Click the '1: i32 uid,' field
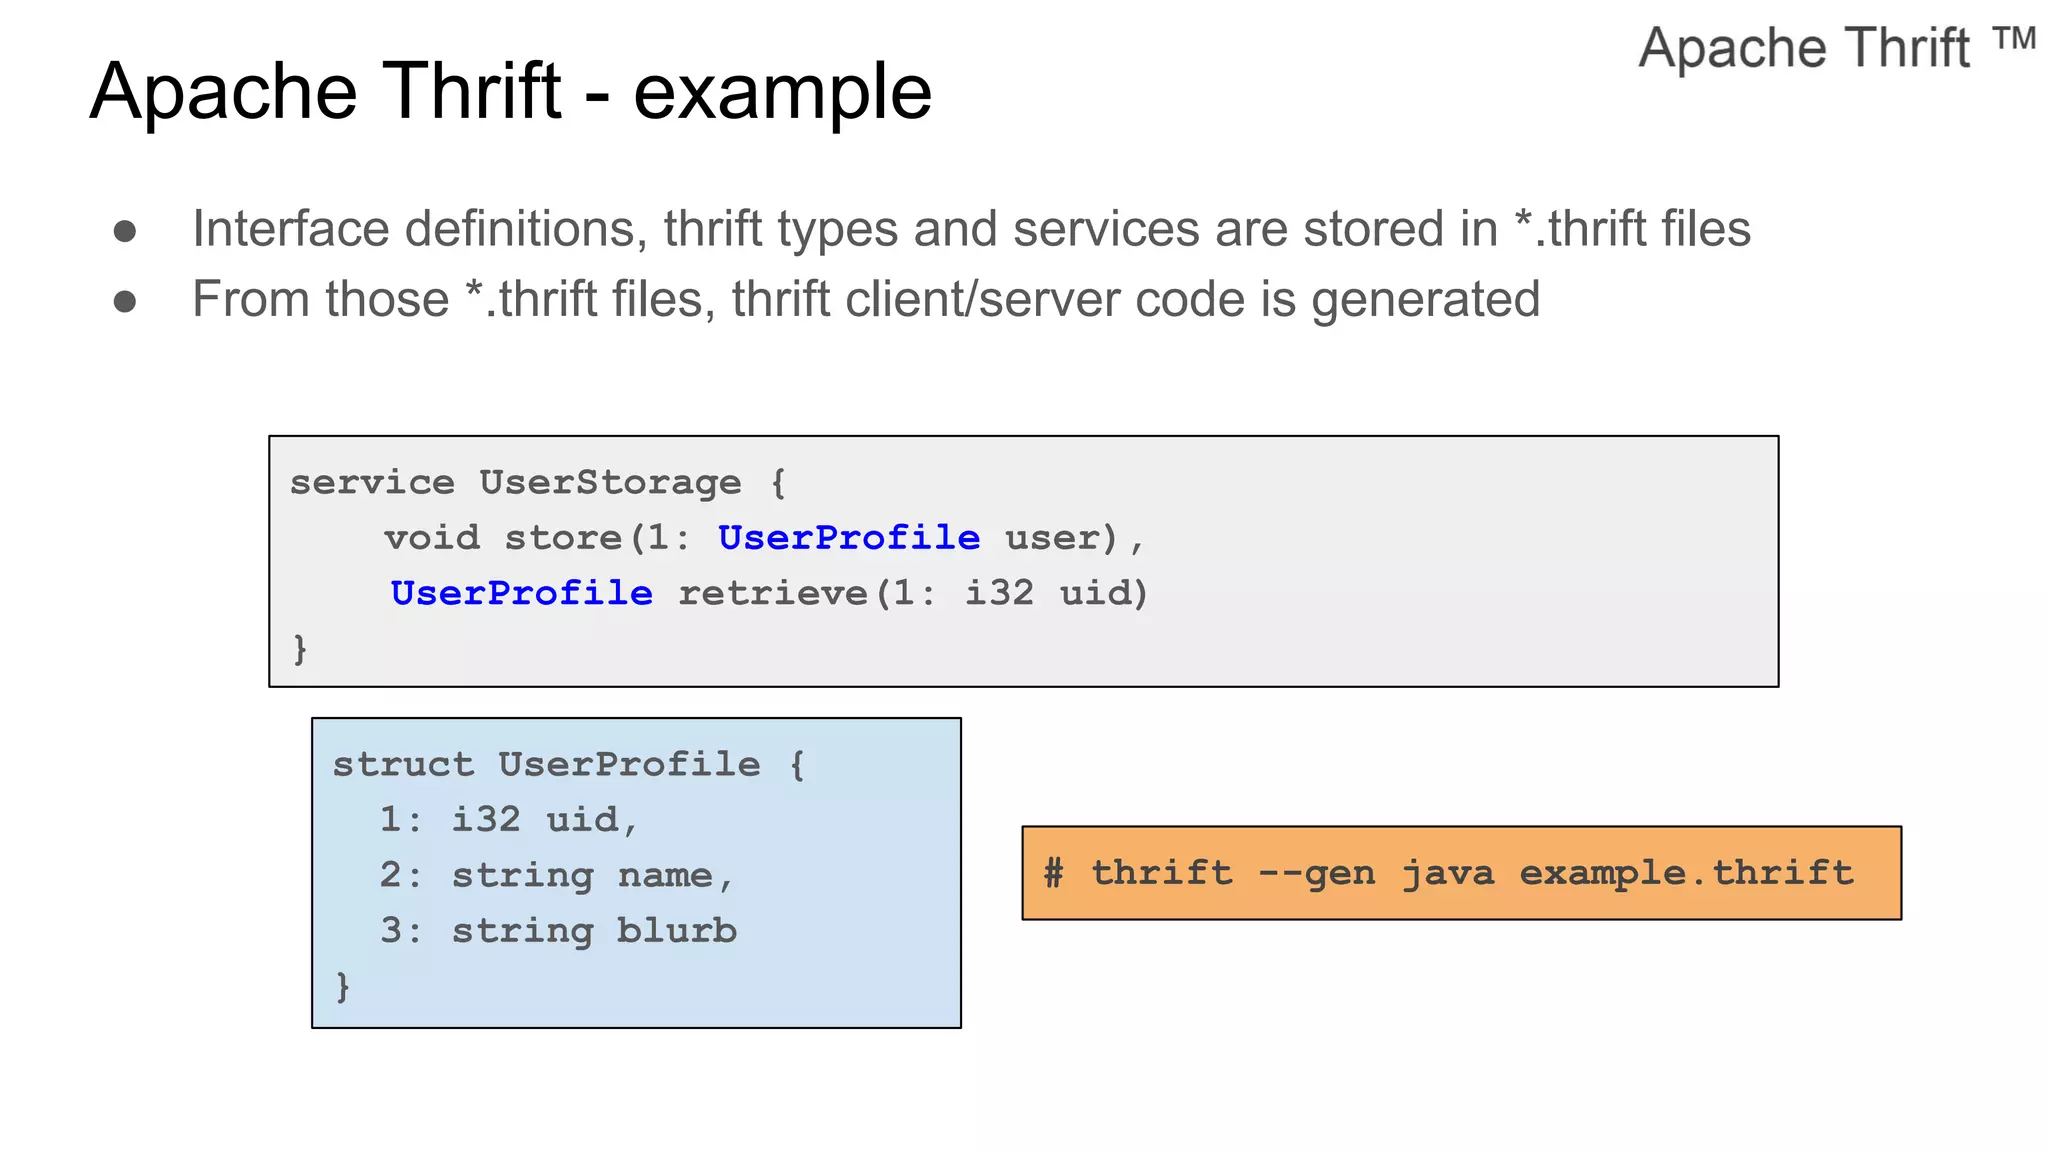Viewport: 2048px width, 1152px height. (x=508, y=820)
